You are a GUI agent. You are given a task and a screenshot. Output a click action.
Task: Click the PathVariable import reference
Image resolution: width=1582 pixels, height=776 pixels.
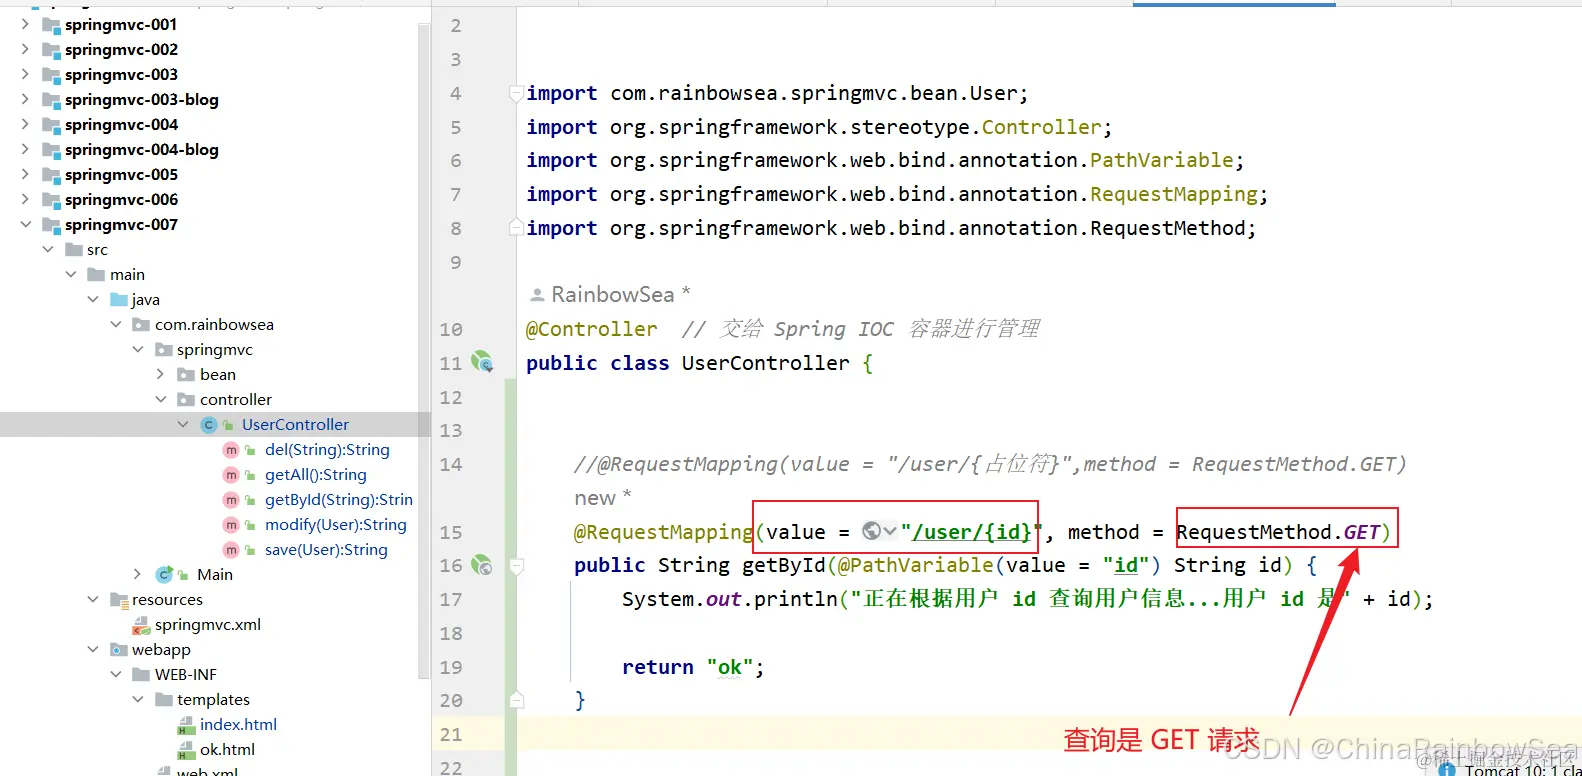(1161, 160)
